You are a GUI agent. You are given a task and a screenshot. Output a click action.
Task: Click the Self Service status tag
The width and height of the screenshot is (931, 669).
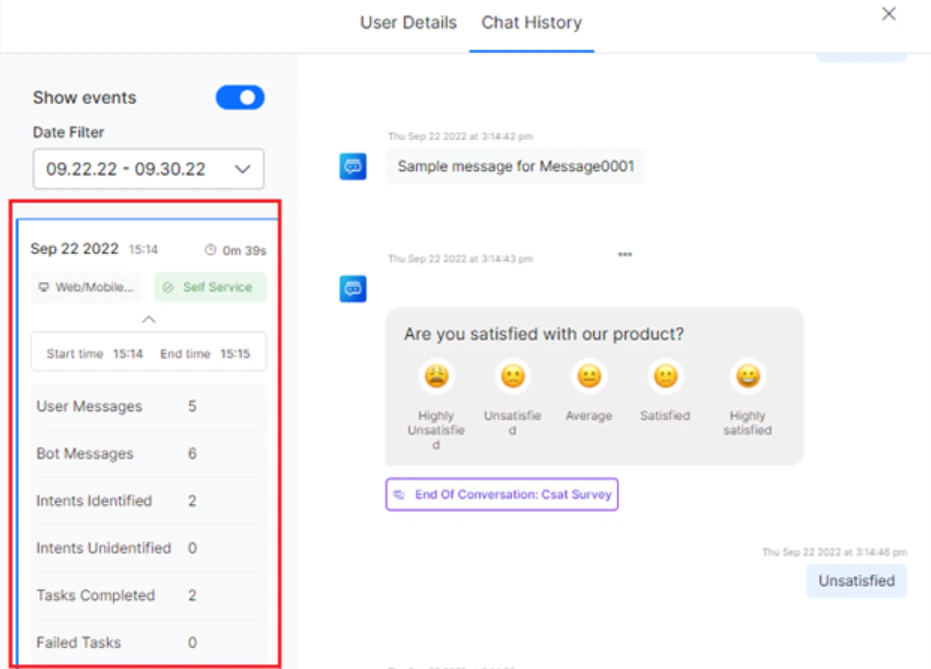(210, 287)
